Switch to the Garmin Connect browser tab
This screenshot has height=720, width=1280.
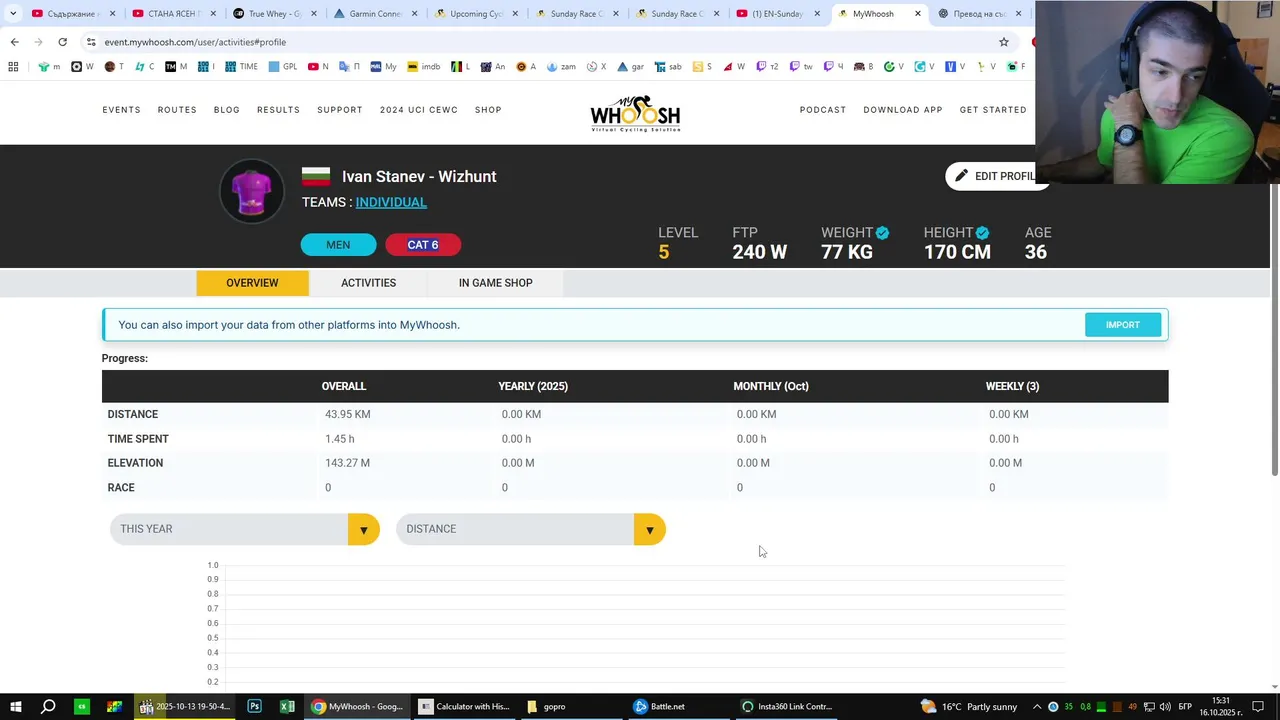376,14
